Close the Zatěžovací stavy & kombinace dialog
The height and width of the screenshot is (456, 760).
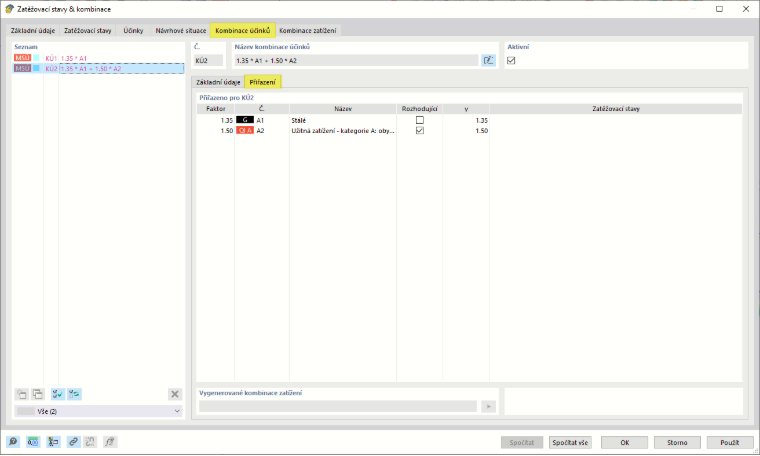[x=746, y=9]
